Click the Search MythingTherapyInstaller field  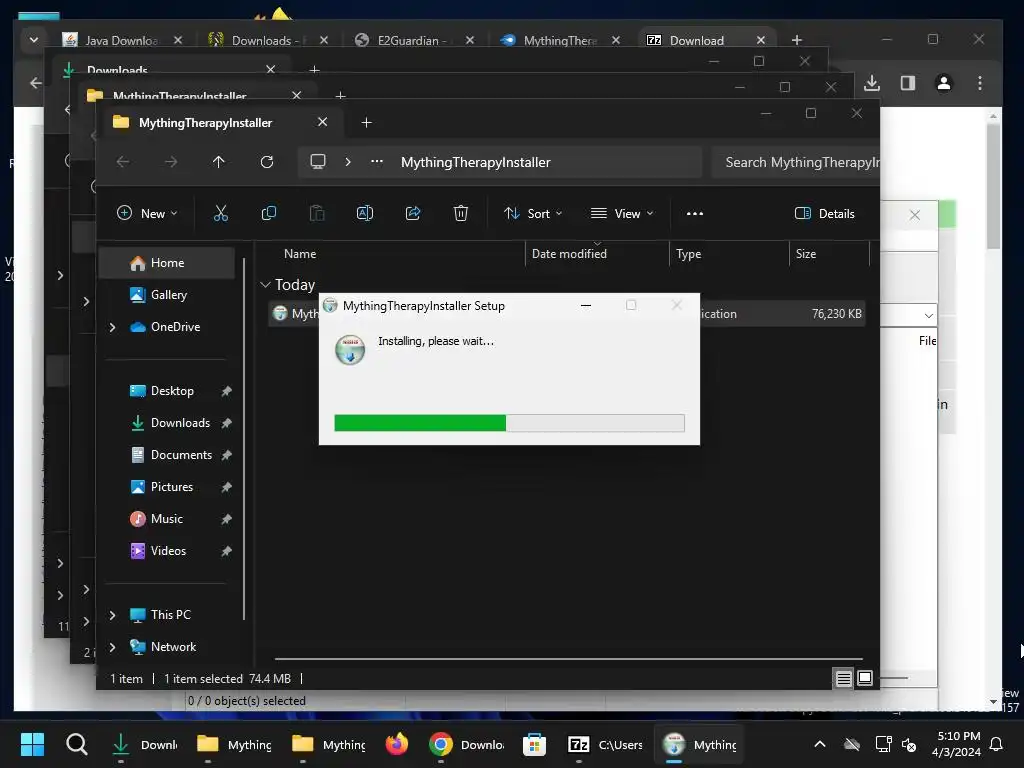795,162
